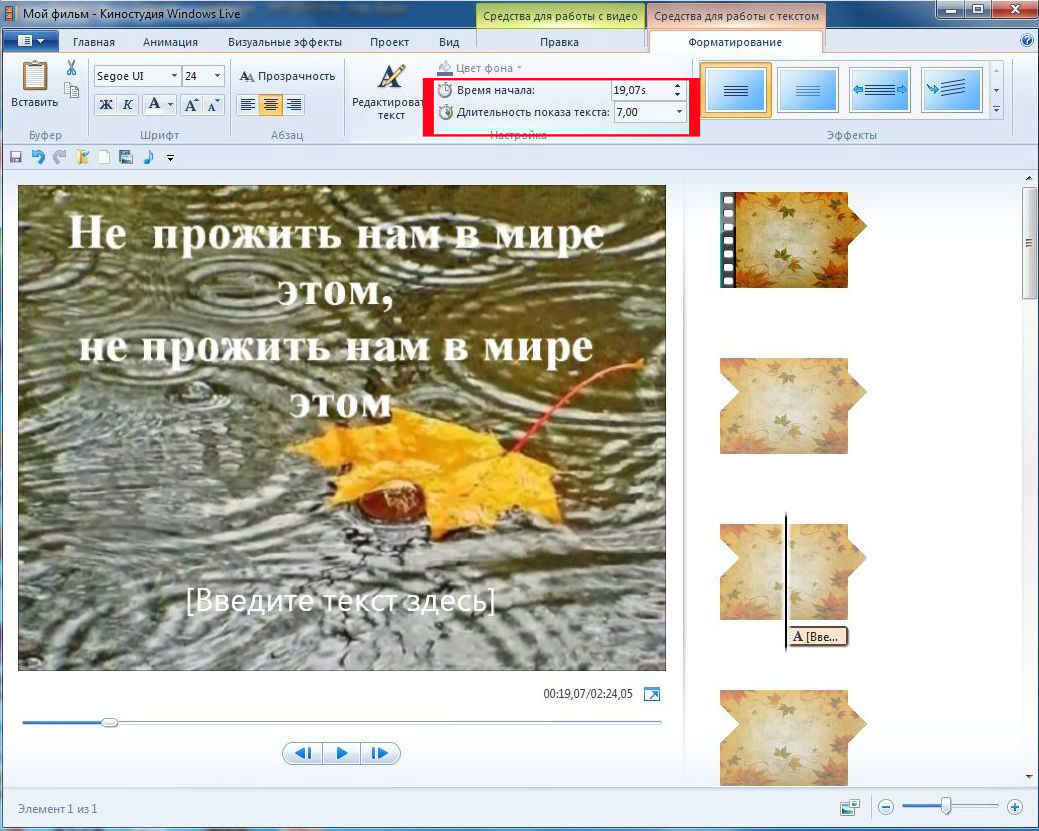The image size is (1039, 831).
Task: Open full-screen preview icon below video
Action: click(652, 694)
